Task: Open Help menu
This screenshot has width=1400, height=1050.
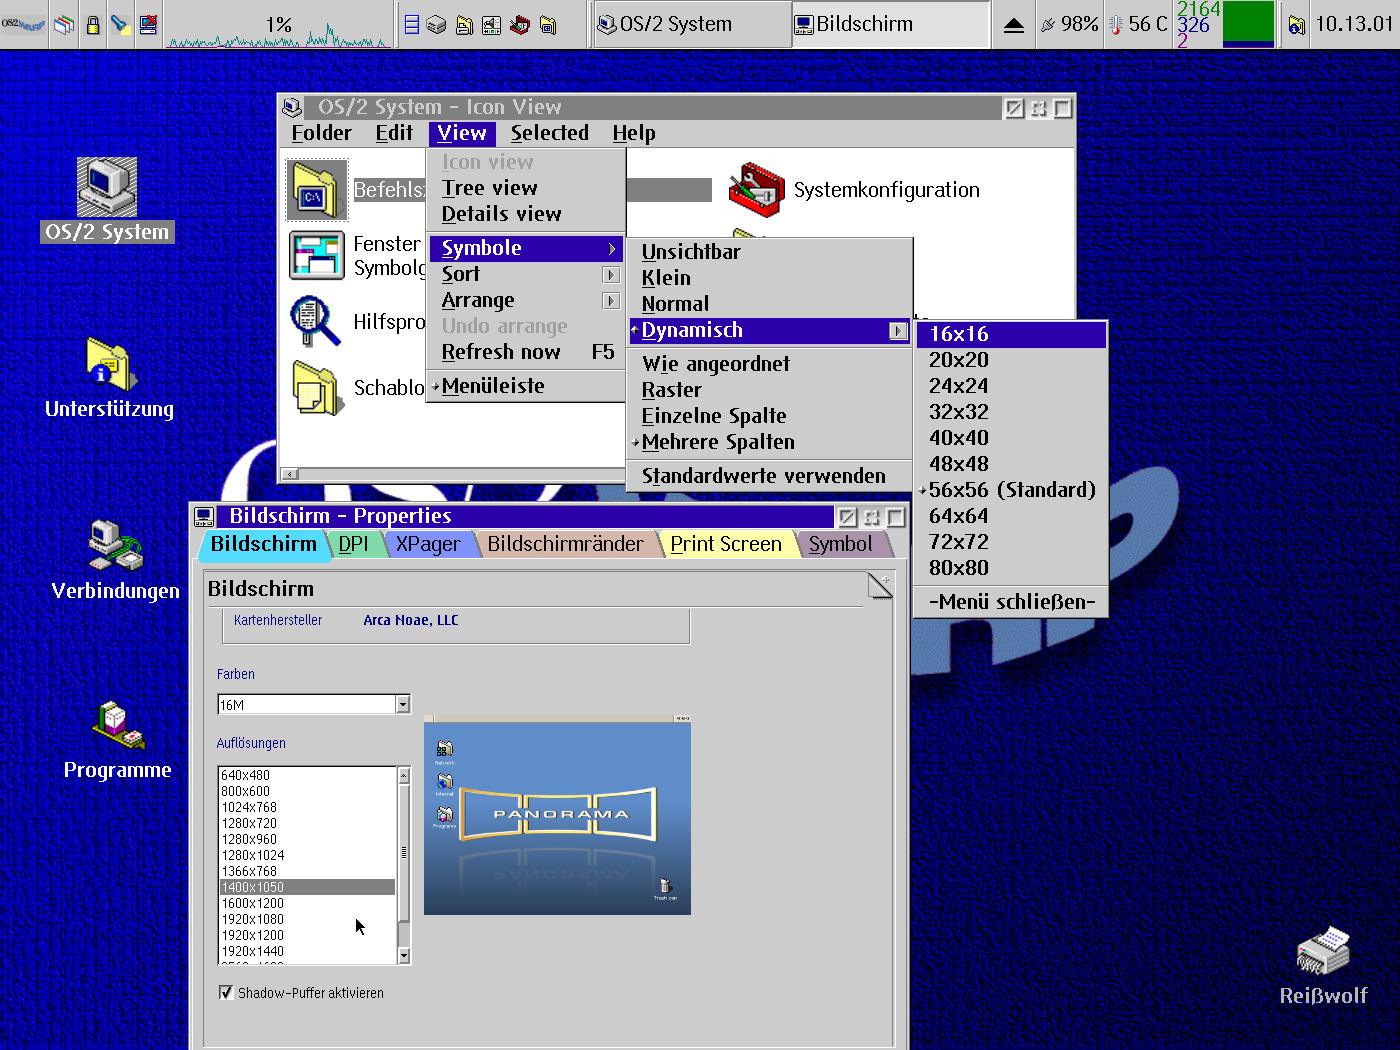Action: [634, 133]
